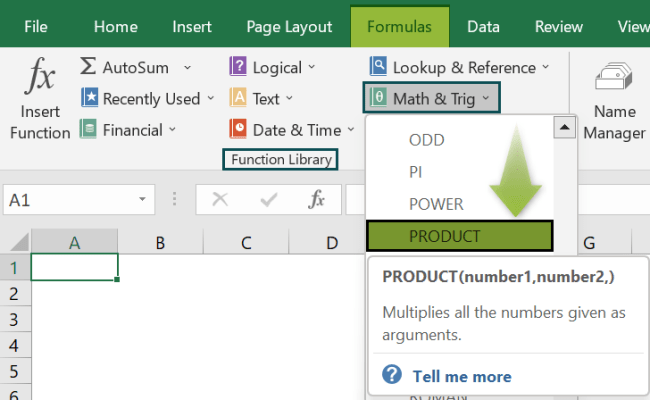The width and height of the screenshot is (650, 400).
Task: Click the Math & Trig theta icon
Action: pyautogui.click(x=378, y=98)
